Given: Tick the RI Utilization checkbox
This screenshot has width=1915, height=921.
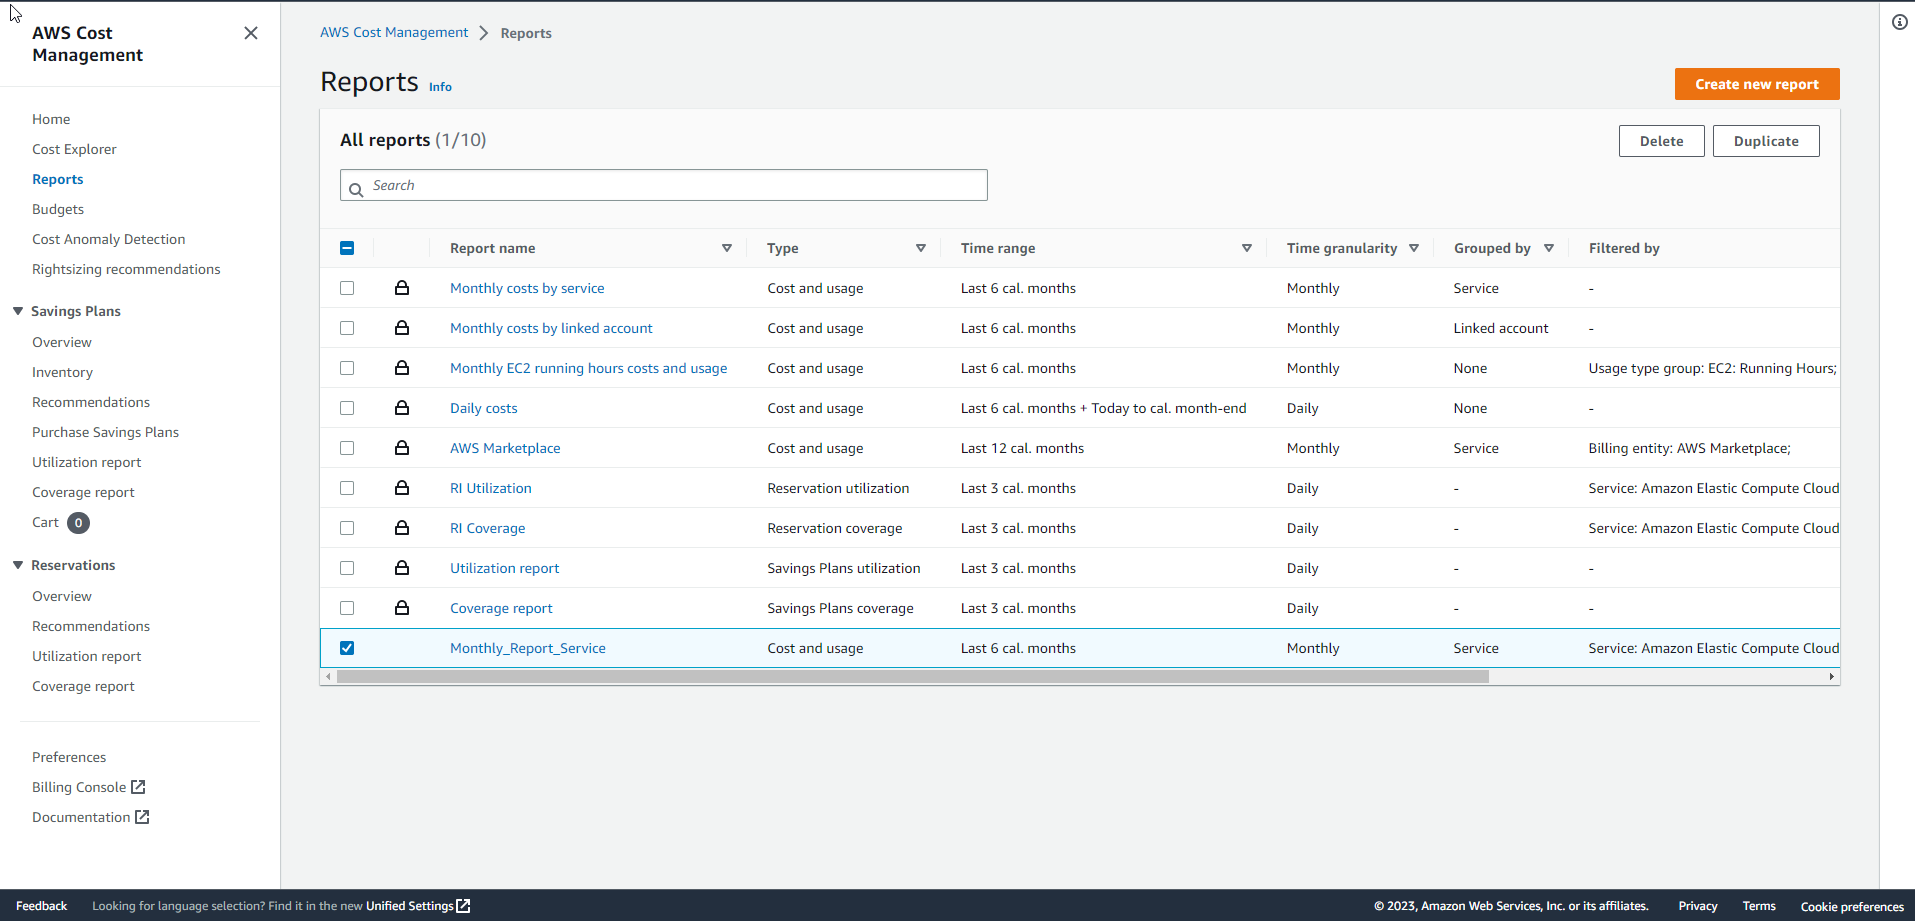Looking at the screenshot, I should (x=347, y=488).
